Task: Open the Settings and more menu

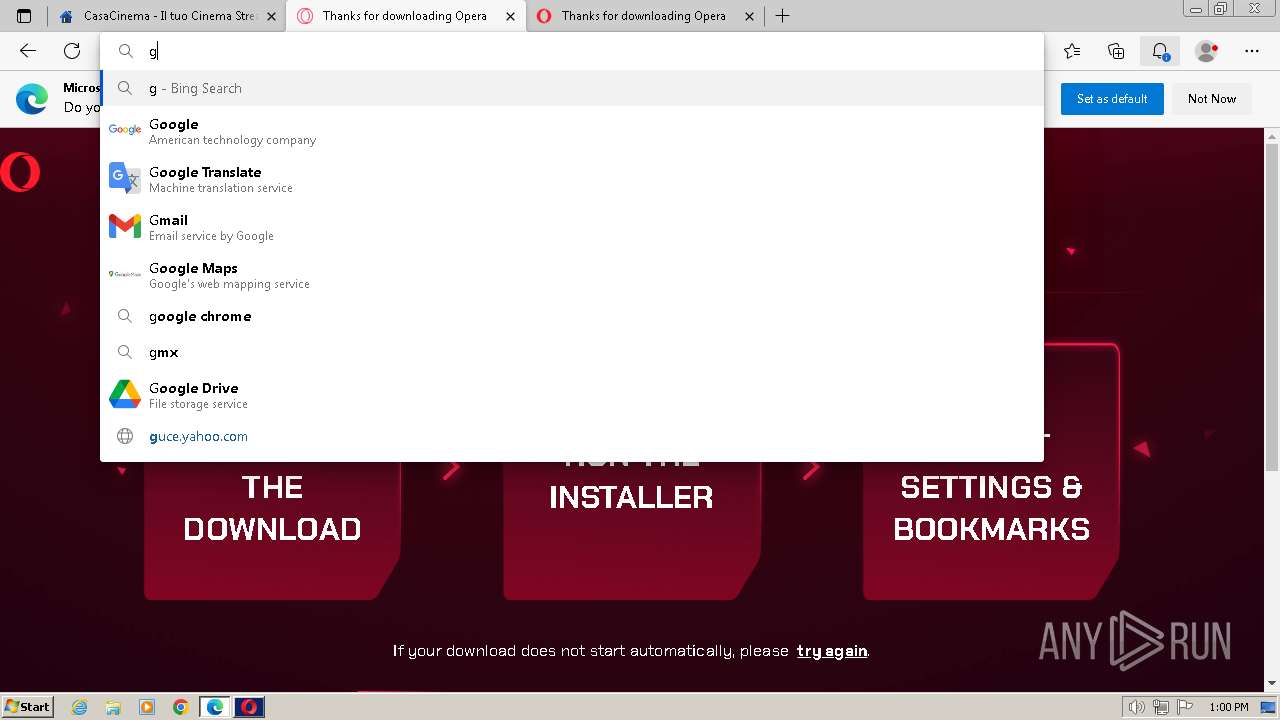Action: [x=1252, y=51]
